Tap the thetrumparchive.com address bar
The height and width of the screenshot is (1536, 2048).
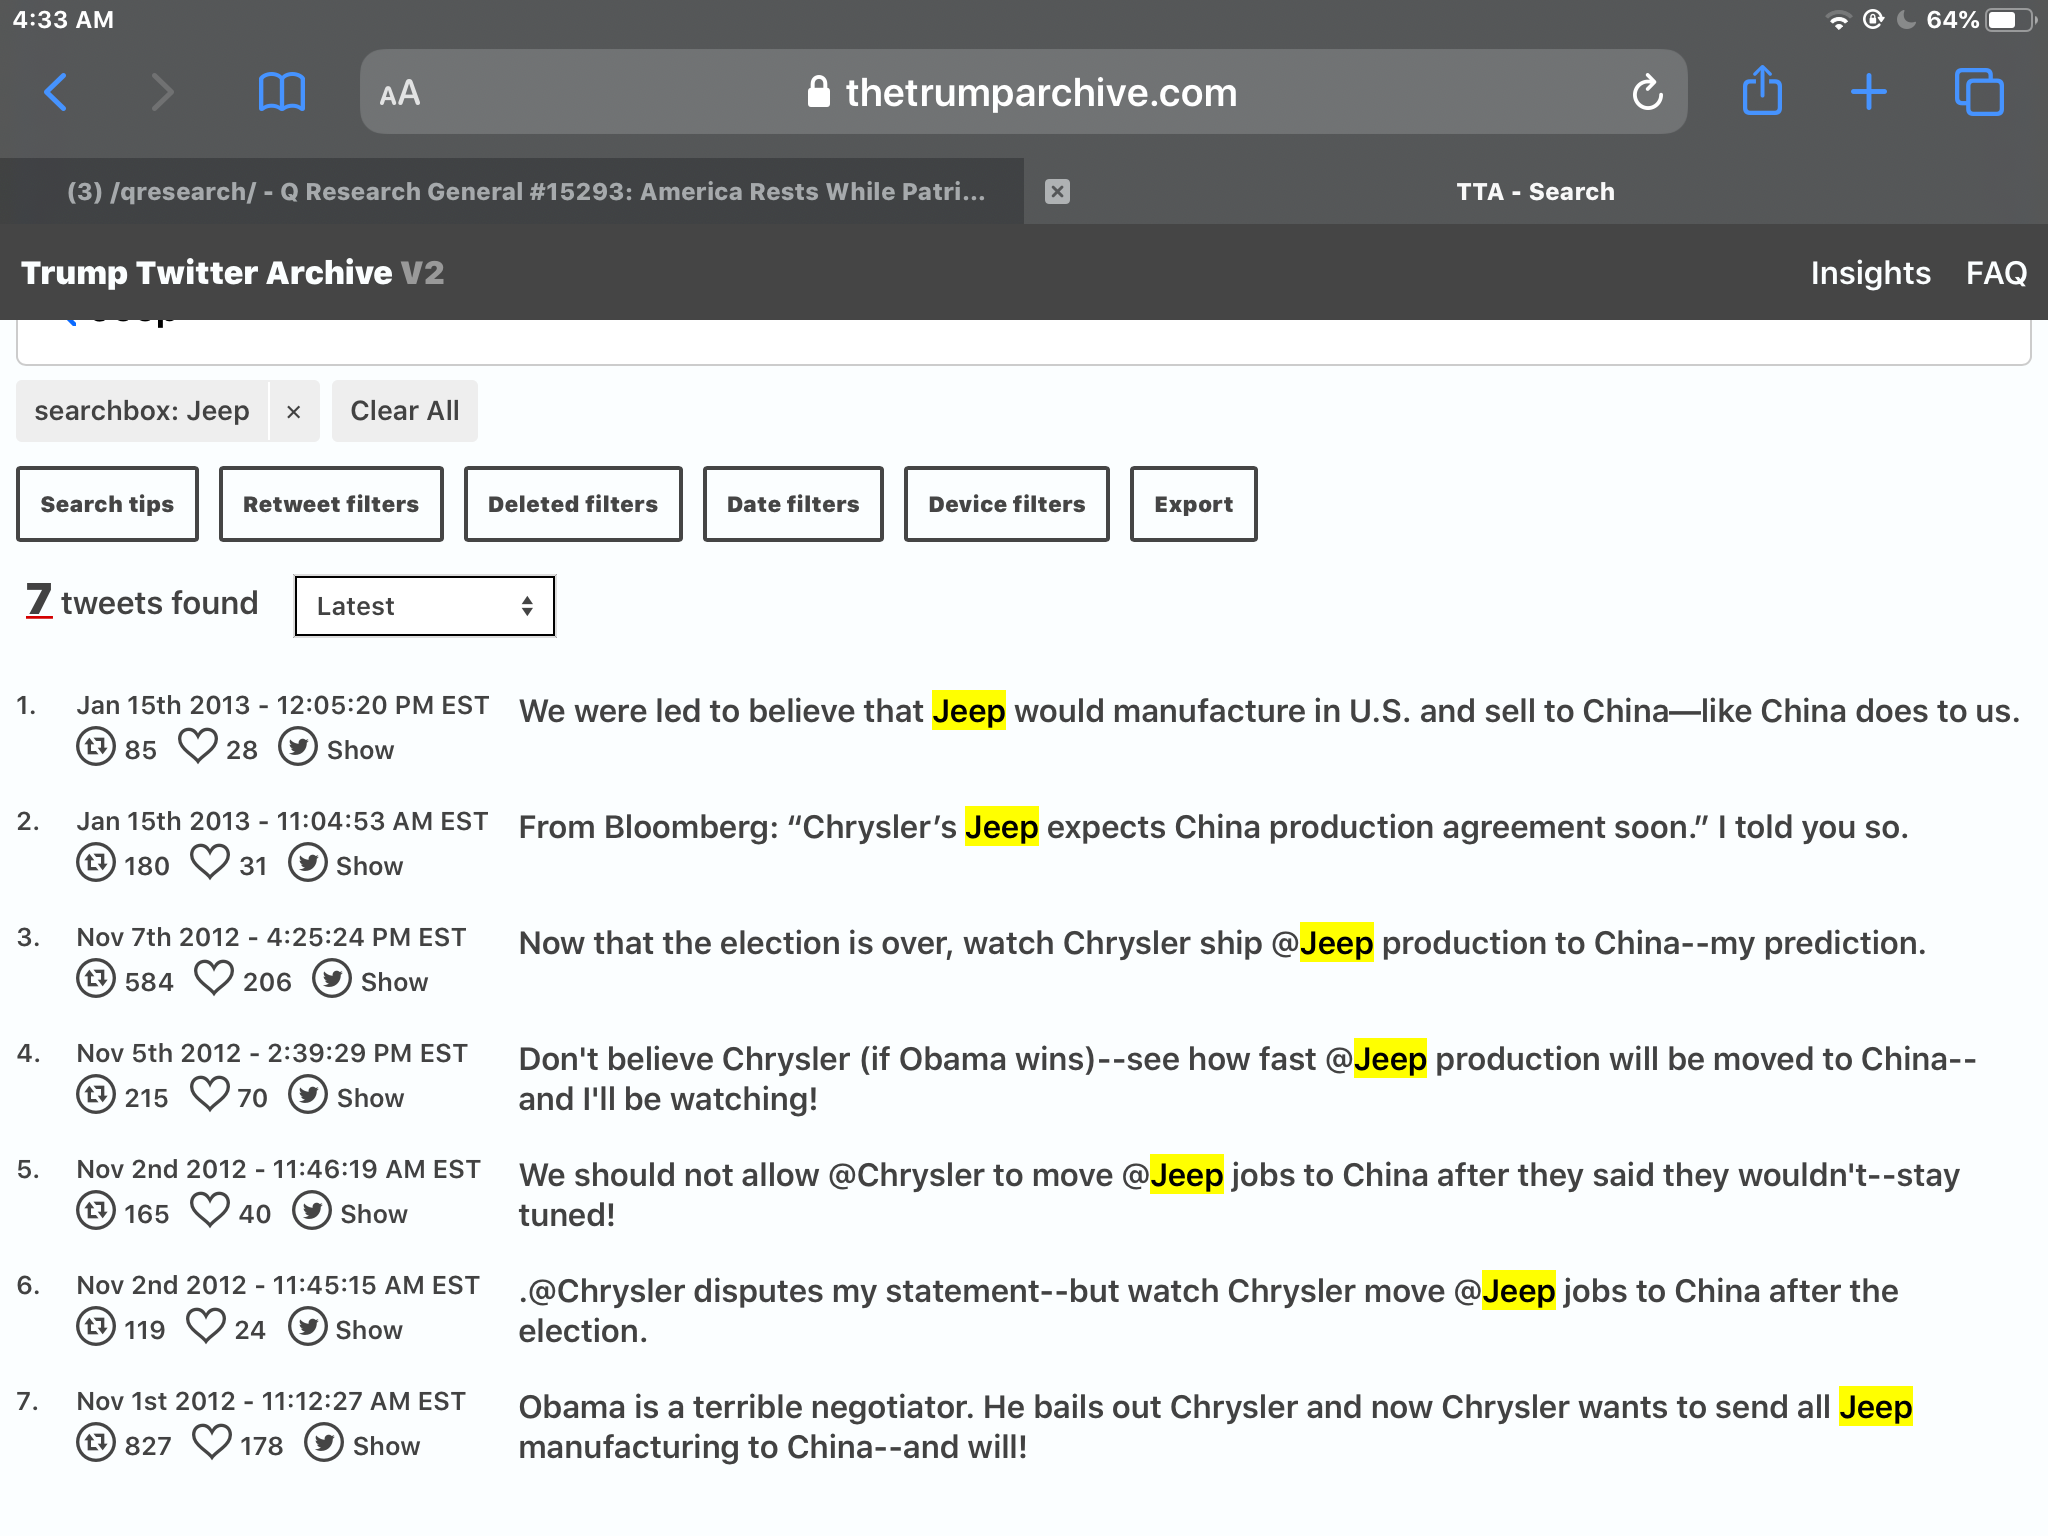(x=1022, y=93)
